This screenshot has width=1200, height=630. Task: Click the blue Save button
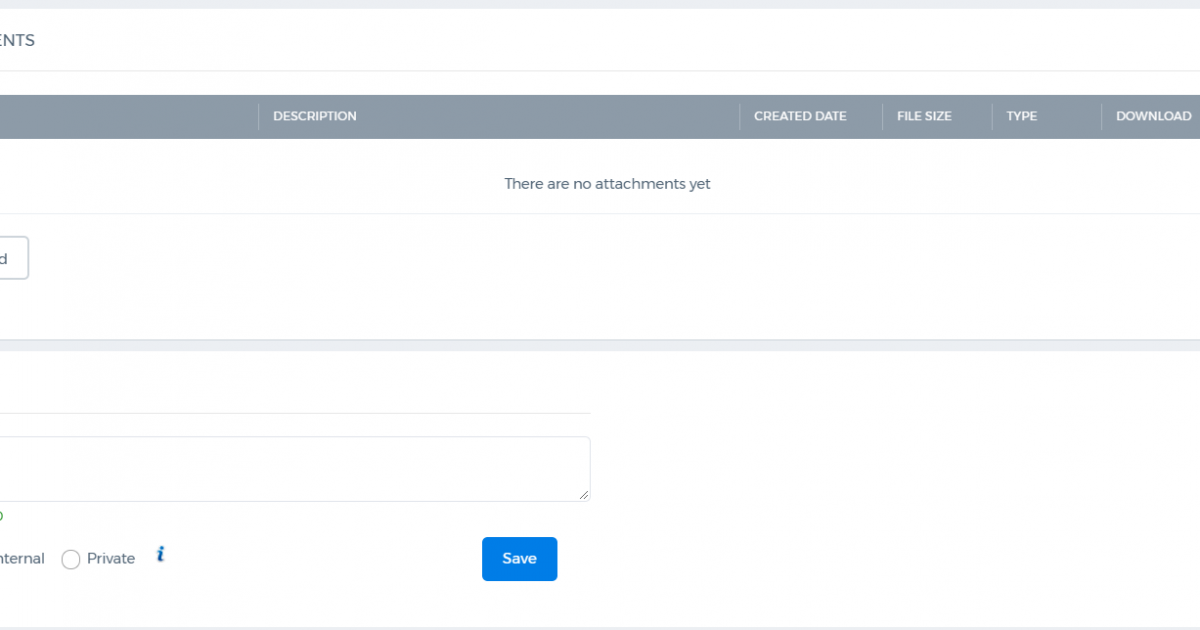(519, 559)
